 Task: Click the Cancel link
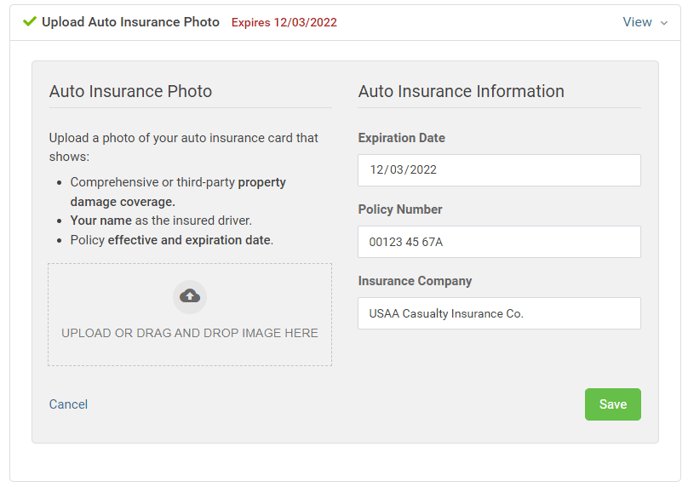coord(68,404)
